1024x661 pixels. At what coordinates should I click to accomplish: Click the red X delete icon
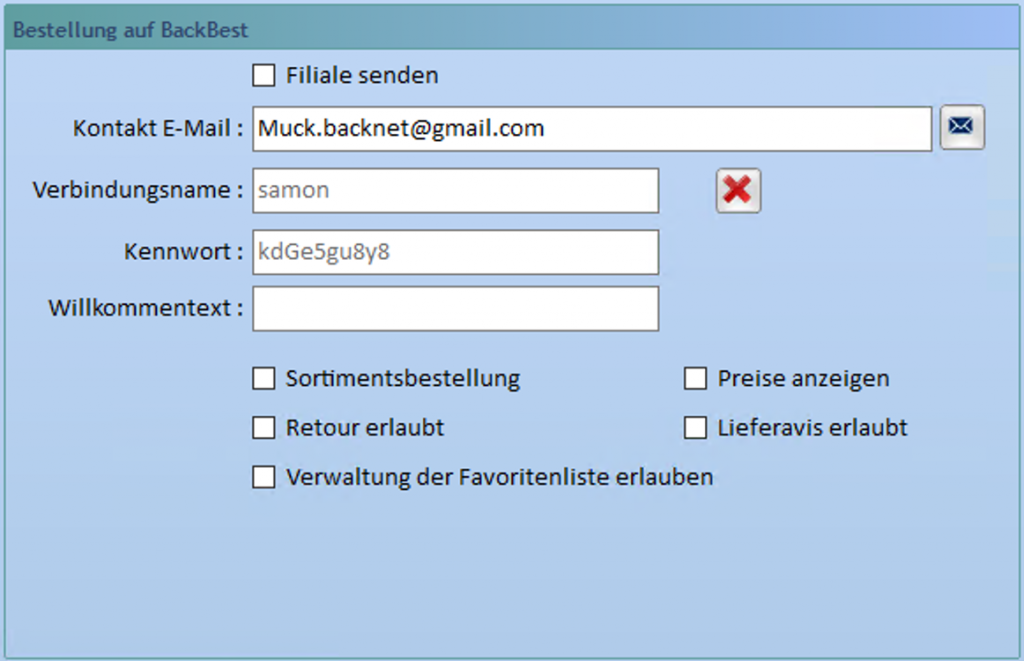[x=738, y=190]
